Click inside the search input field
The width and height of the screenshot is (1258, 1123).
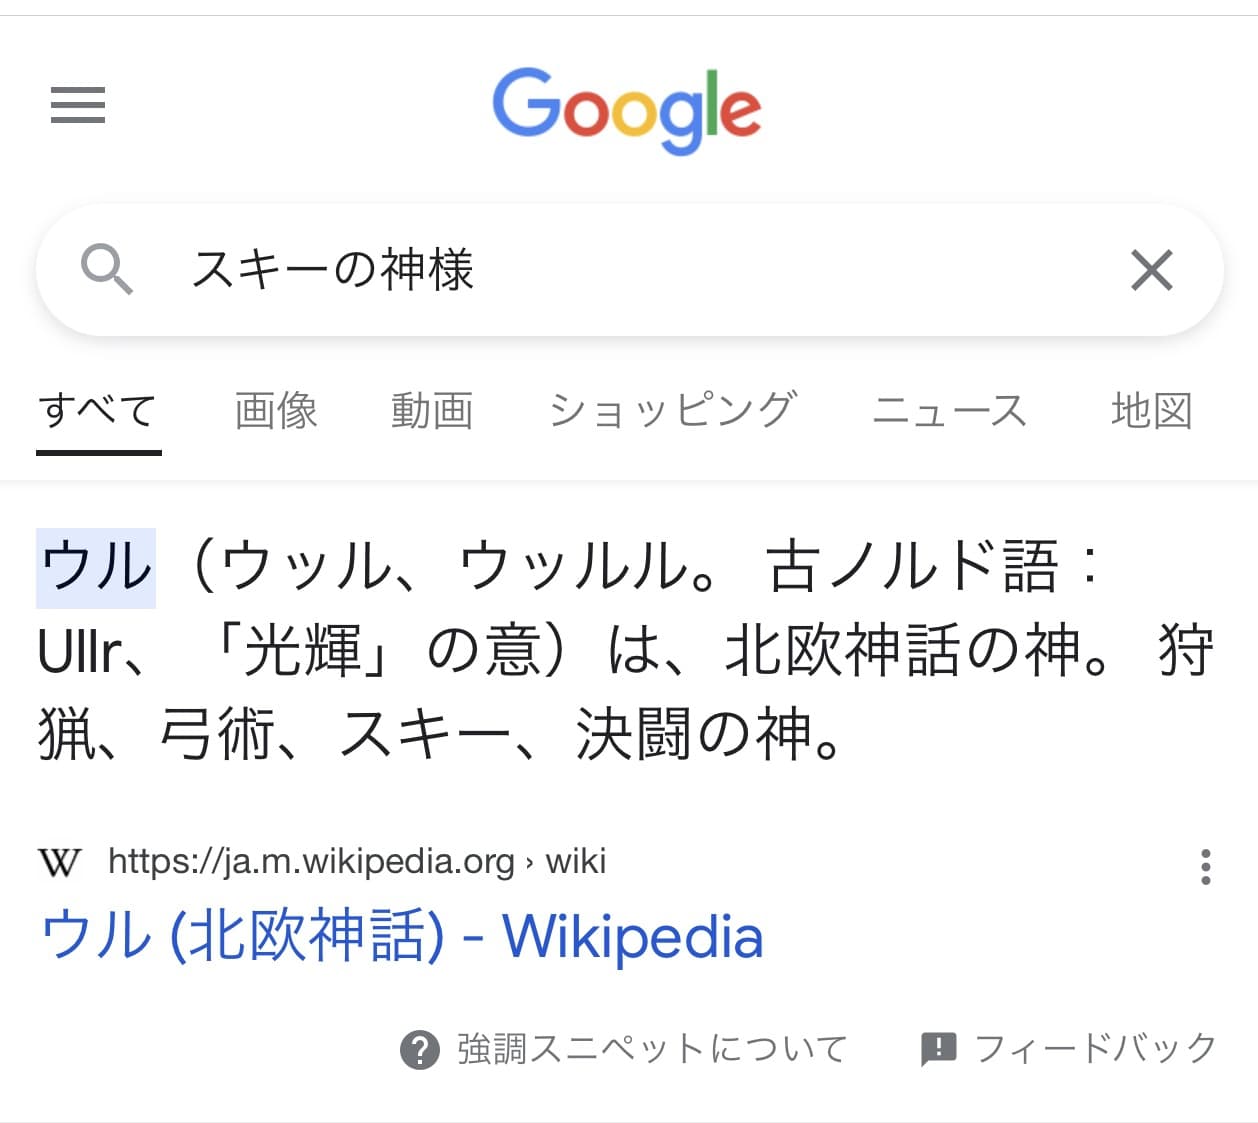[x=600, y=270]
